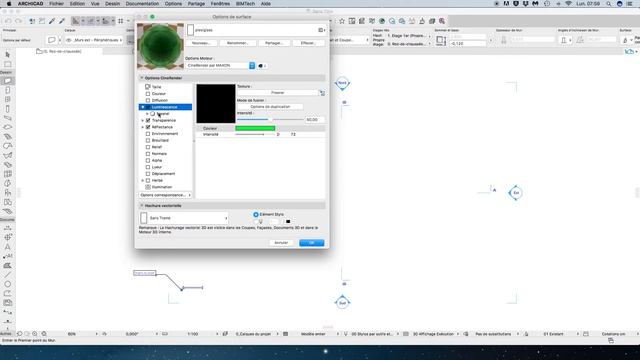Inject parameters with the syringe icon
The width and height of the screenshot is (640, 360).
pyautogui.click(x=62, y=21)
